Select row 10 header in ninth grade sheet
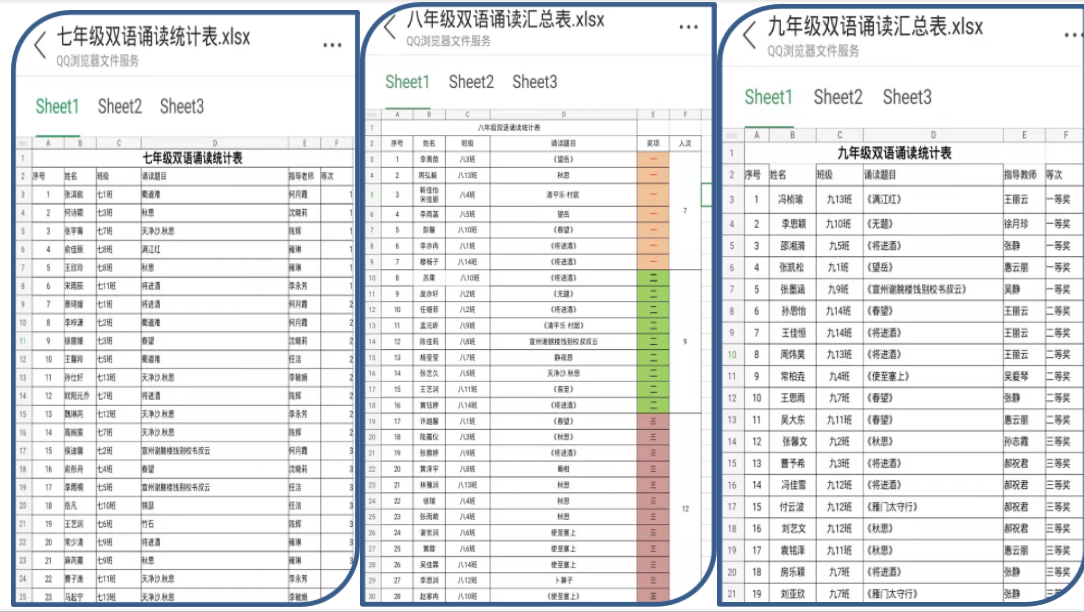Image resolution: width=1084 pixels, height=612 pixels. 732,354
